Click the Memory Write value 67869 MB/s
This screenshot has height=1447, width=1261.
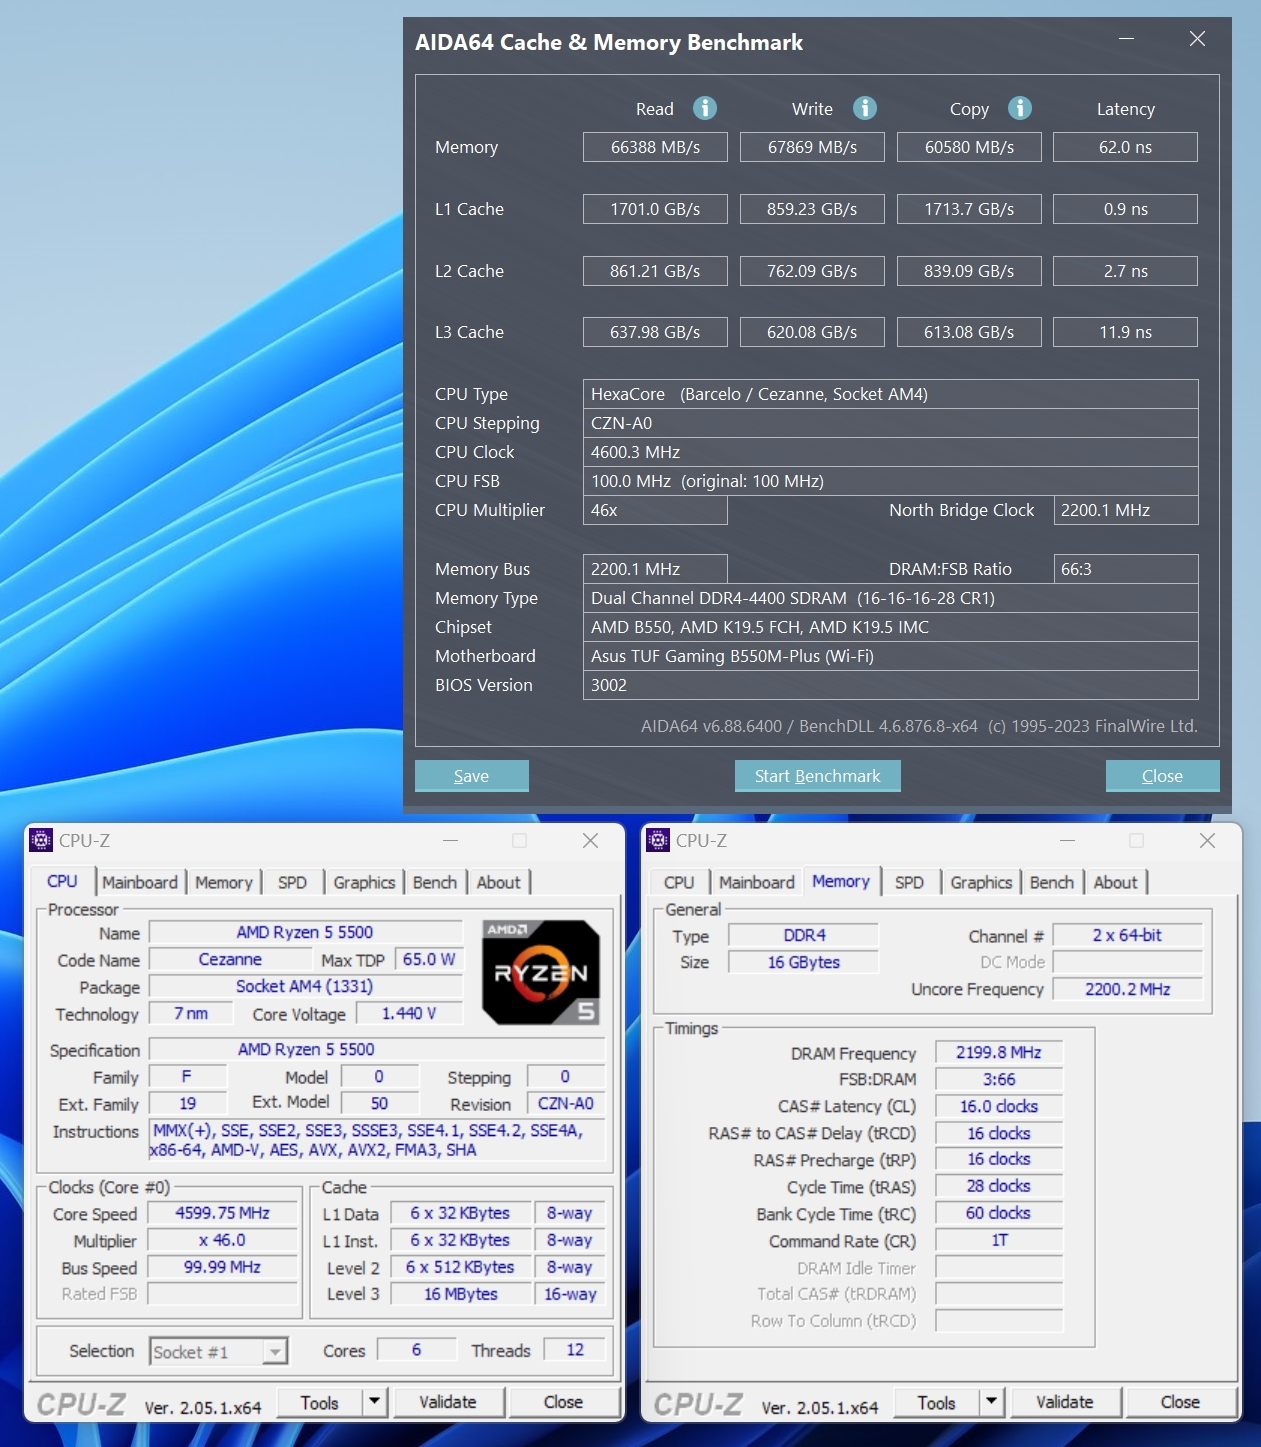(812, 147)
